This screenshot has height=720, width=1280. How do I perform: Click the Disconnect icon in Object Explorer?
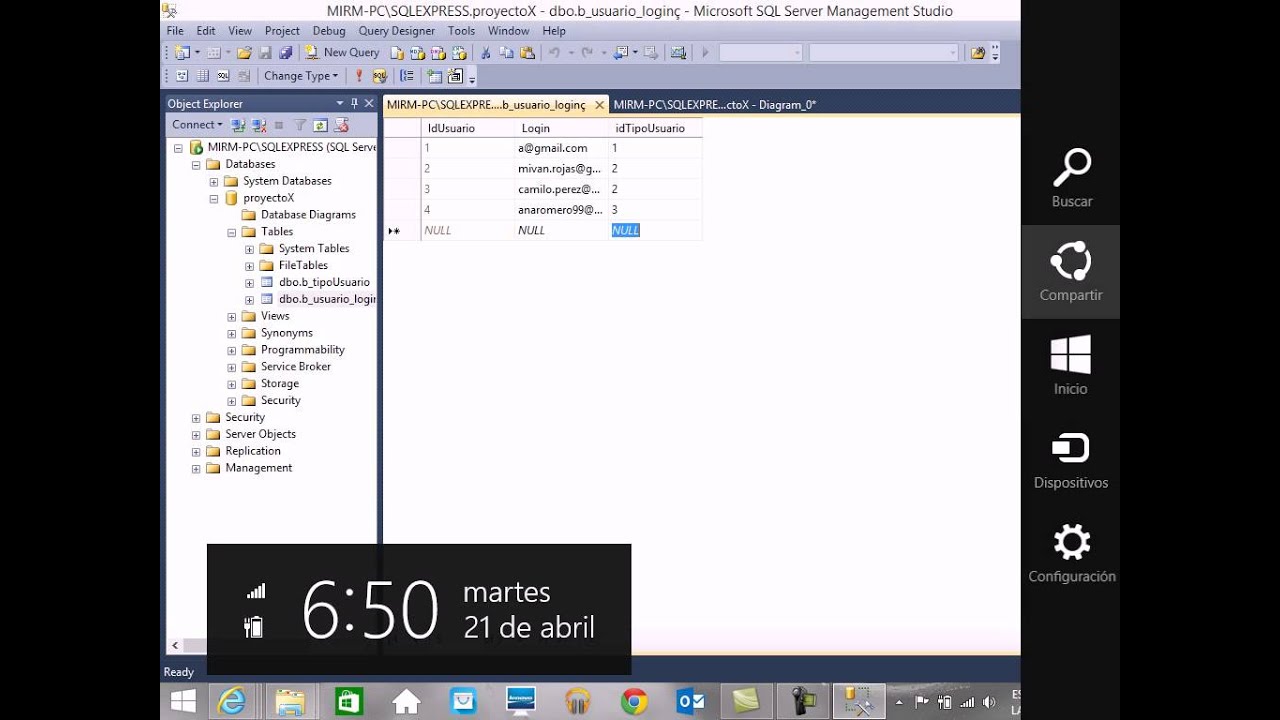259,125
